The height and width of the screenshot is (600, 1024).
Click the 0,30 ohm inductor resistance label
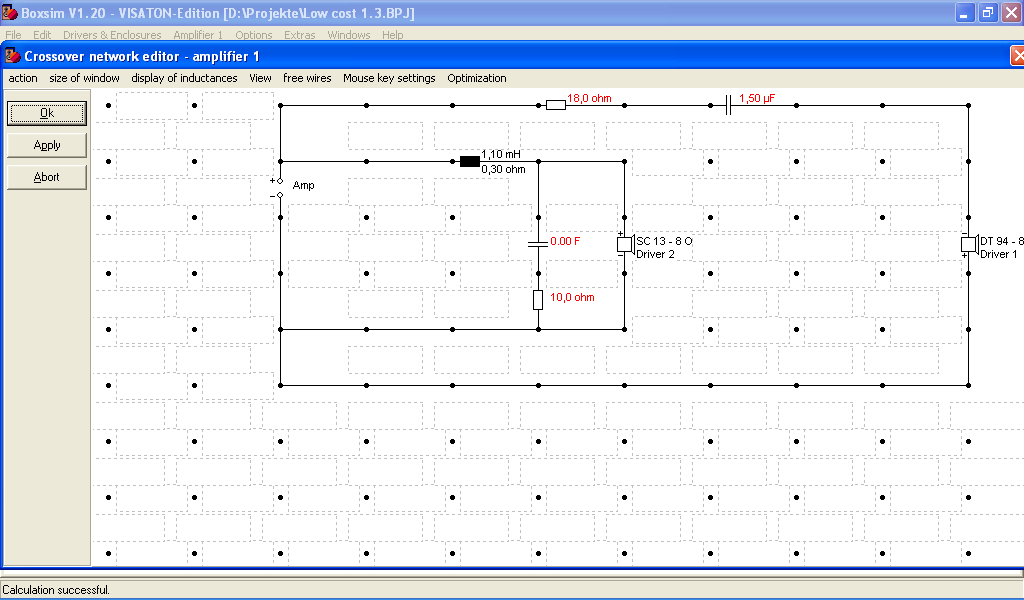[x=504, y=169]
